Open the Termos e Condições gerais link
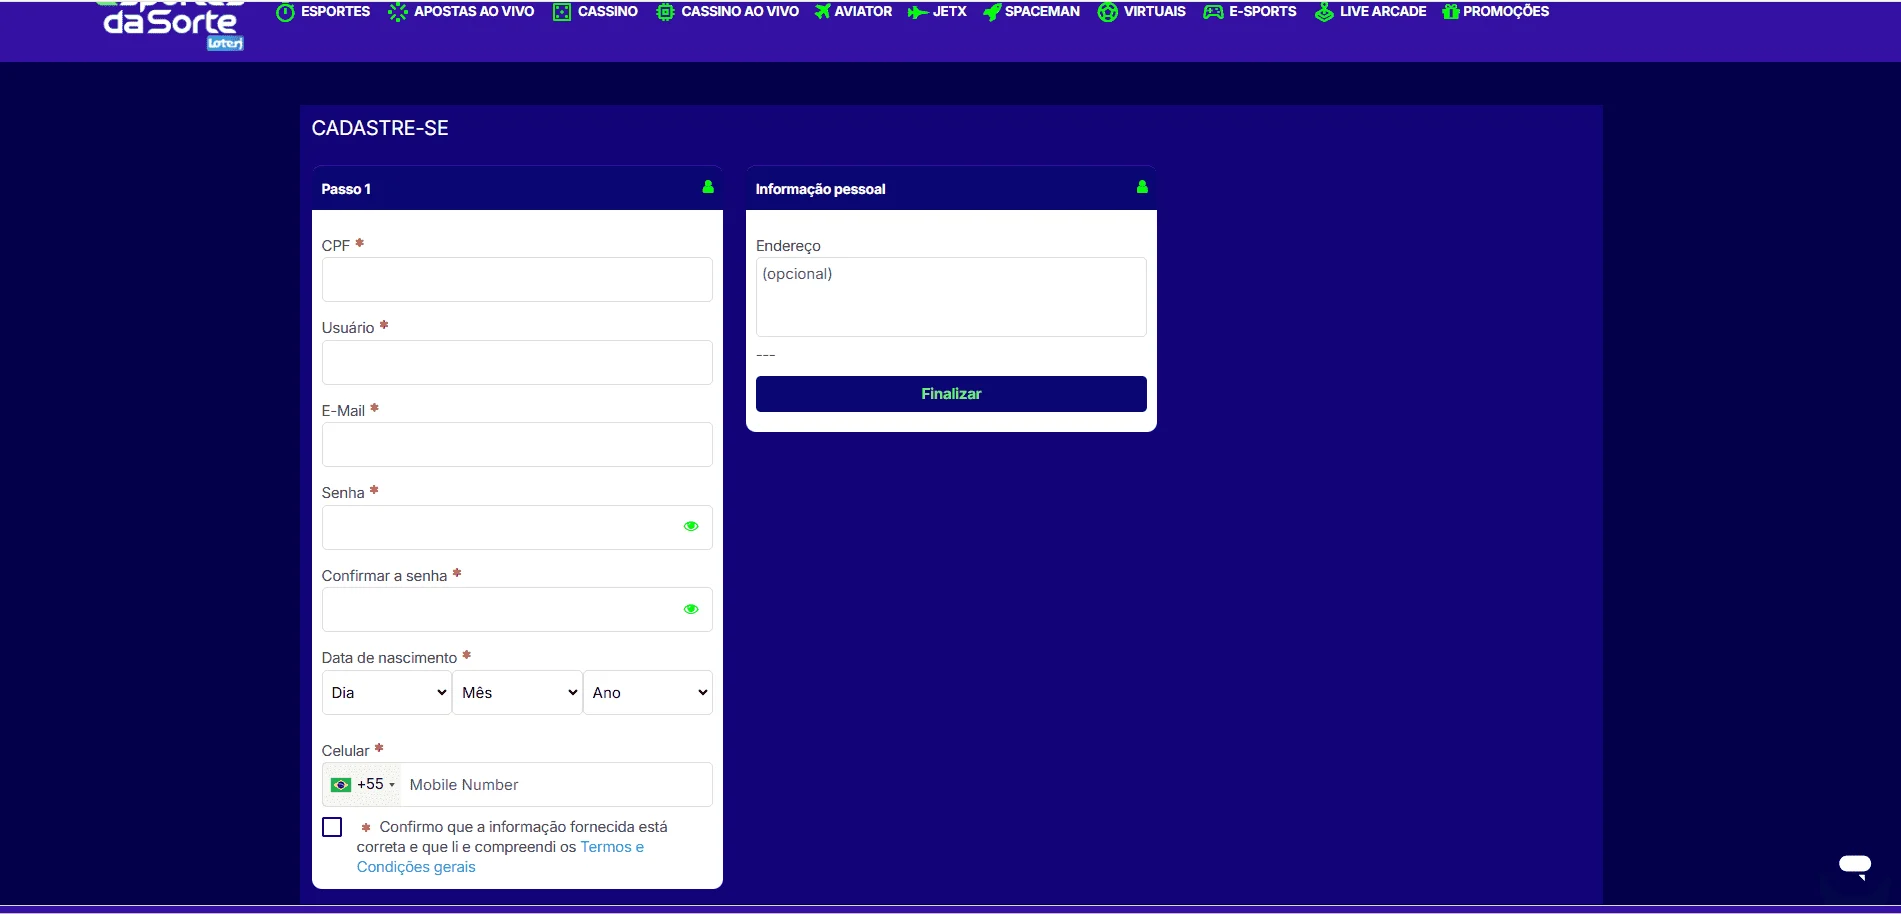This screenshot has width=1901, height=914. coord(500,857)
